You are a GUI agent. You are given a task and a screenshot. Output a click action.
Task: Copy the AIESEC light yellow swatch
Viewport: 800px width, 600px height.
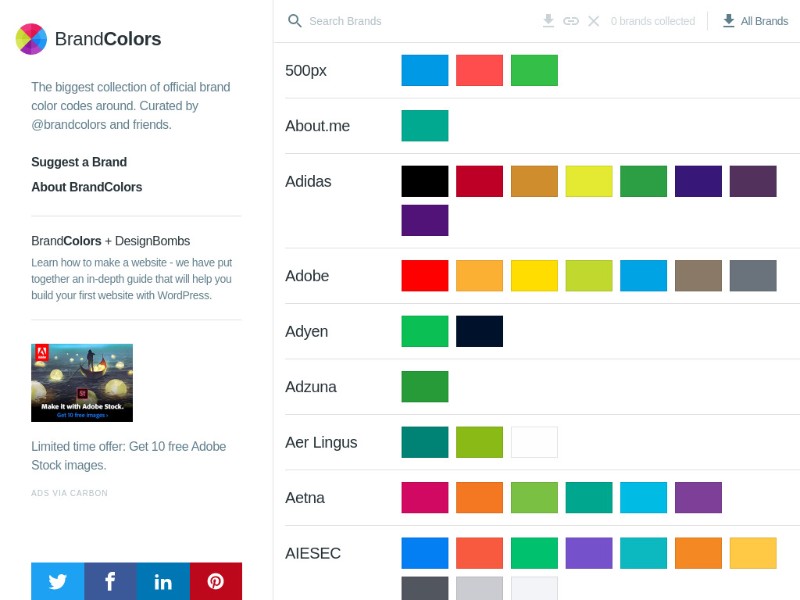click(x=753, y=553)
